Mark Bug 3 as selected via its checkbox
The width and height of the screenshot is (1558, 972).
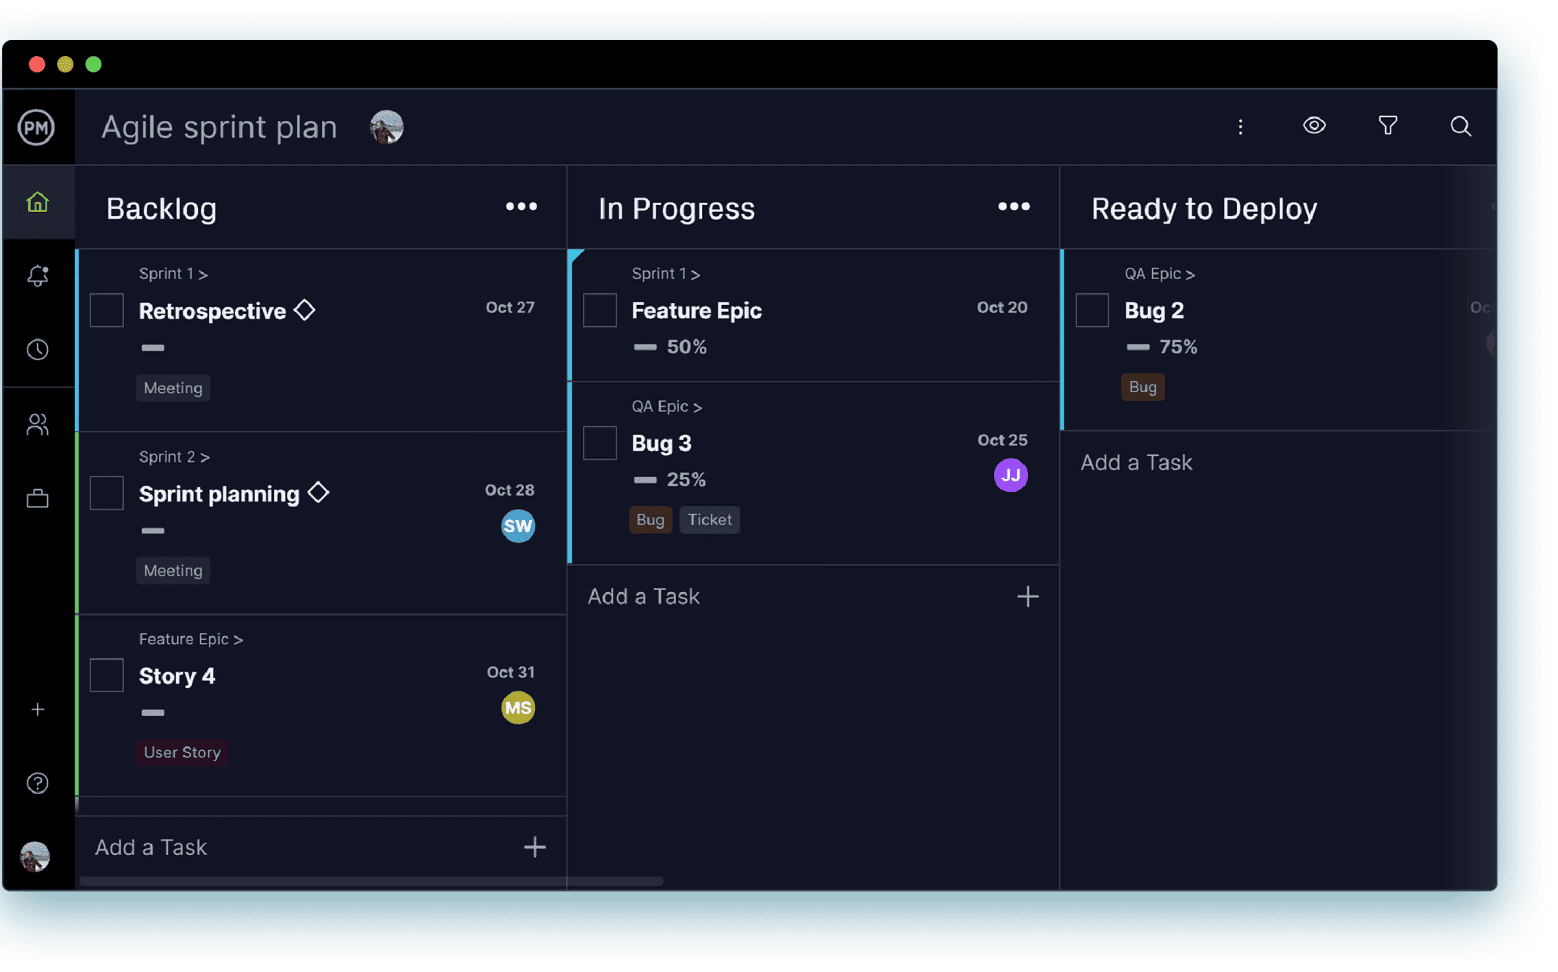[x=599, y=442]
